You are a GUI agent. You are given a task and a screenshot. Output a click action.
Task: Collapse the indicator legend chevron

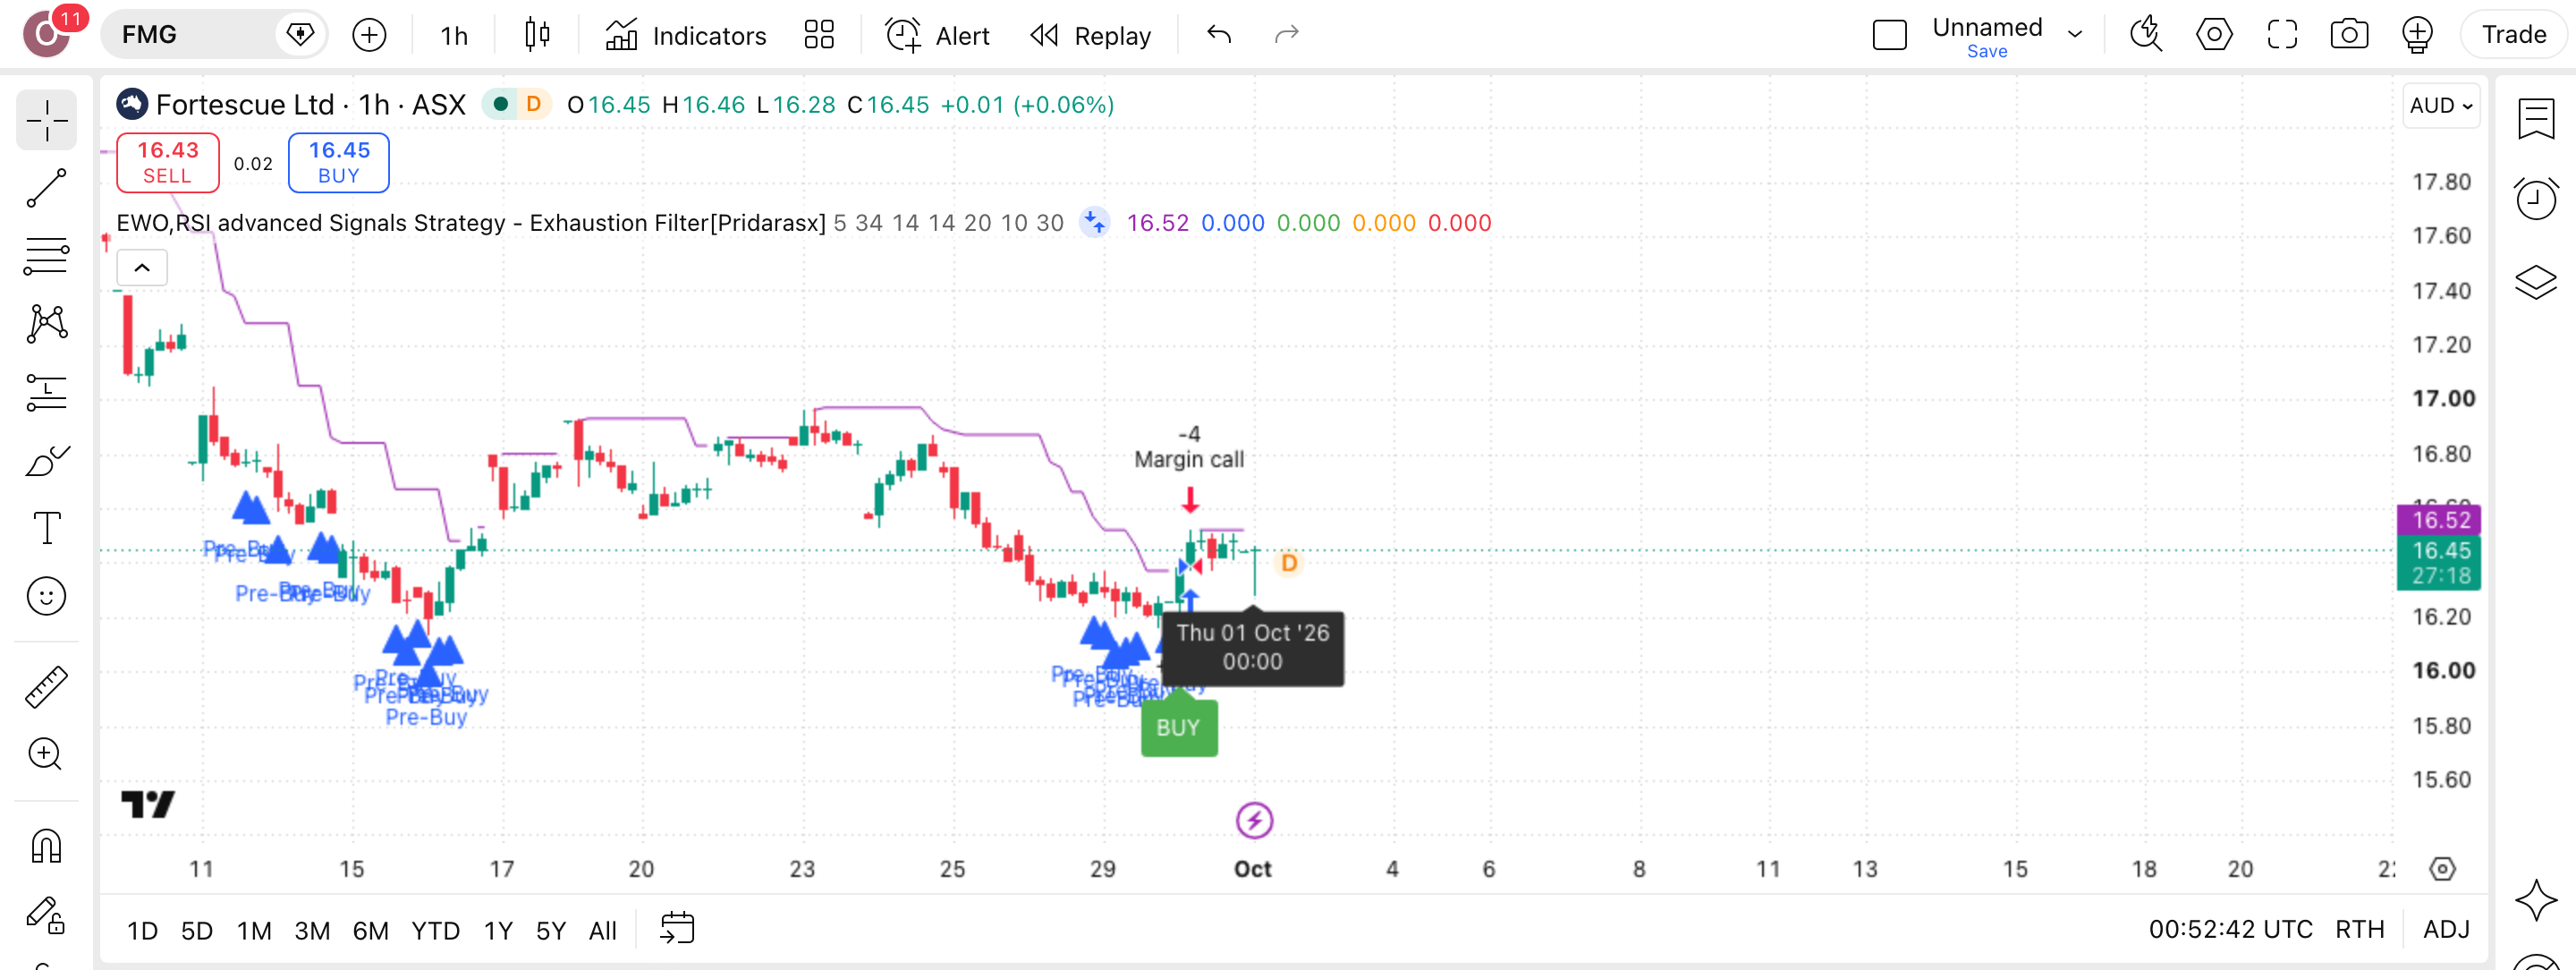[x=142, y=268]
